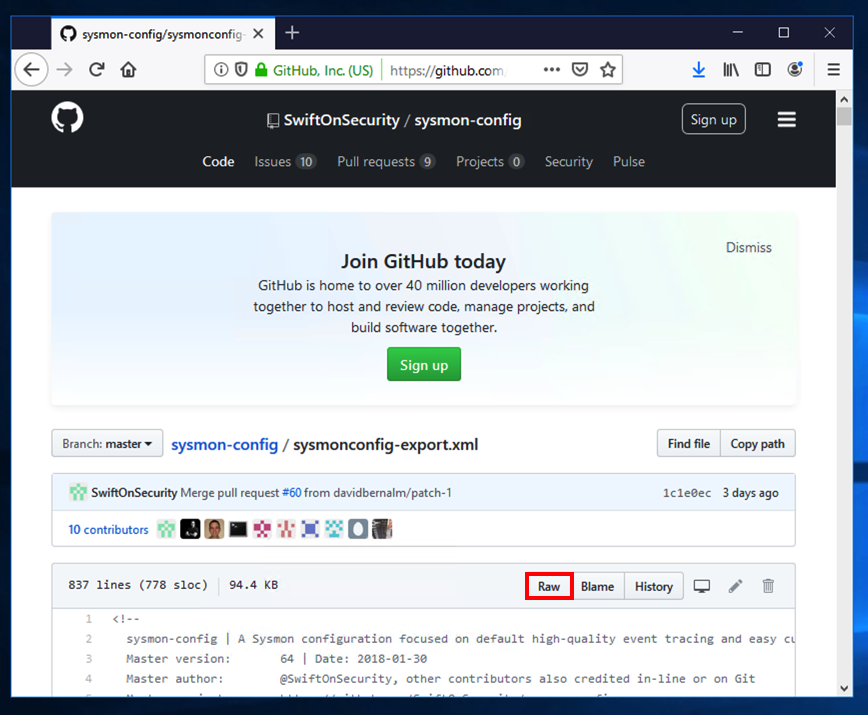Viewport: 868px width, 715px height.
Task: Go back using browser back arrow
Action: pos(32,70)
